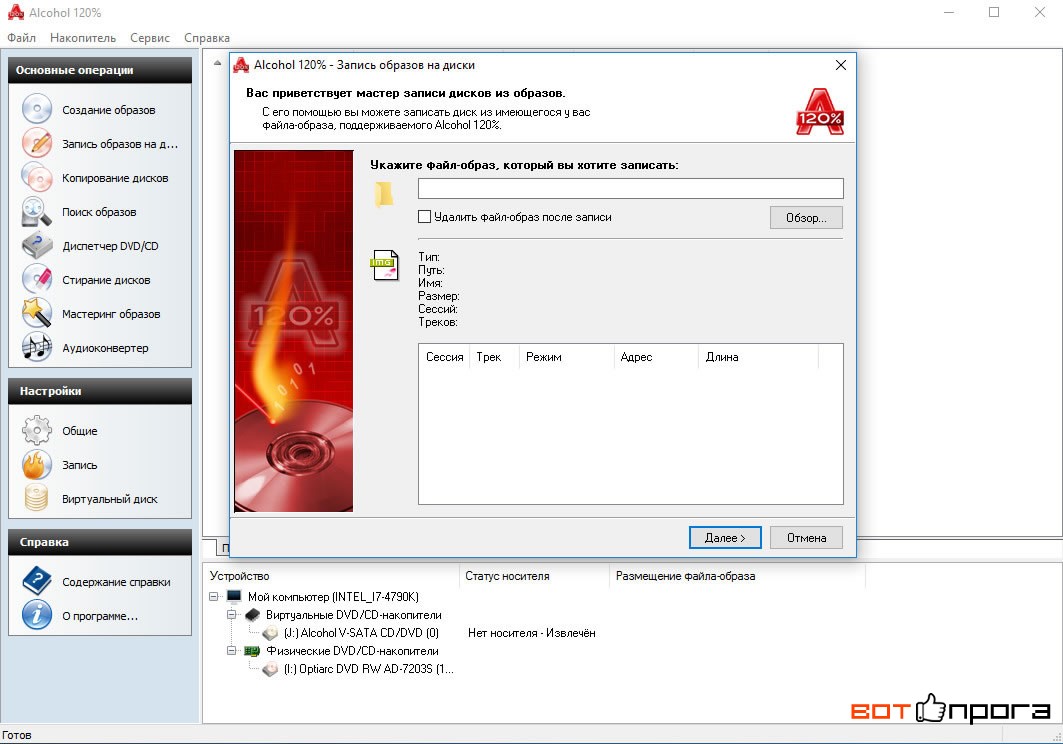This screenshot has width=1063, height=744.
Task: Select (J:) Alcohol V-SATA CD/DVD (0) drive
Action: [361, 633]
